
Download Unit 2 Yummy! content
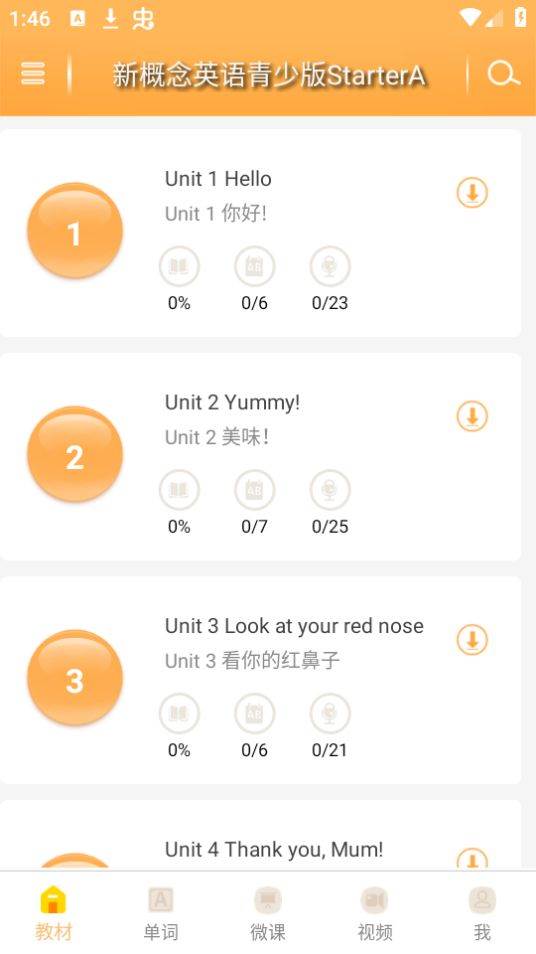point(472,416)
